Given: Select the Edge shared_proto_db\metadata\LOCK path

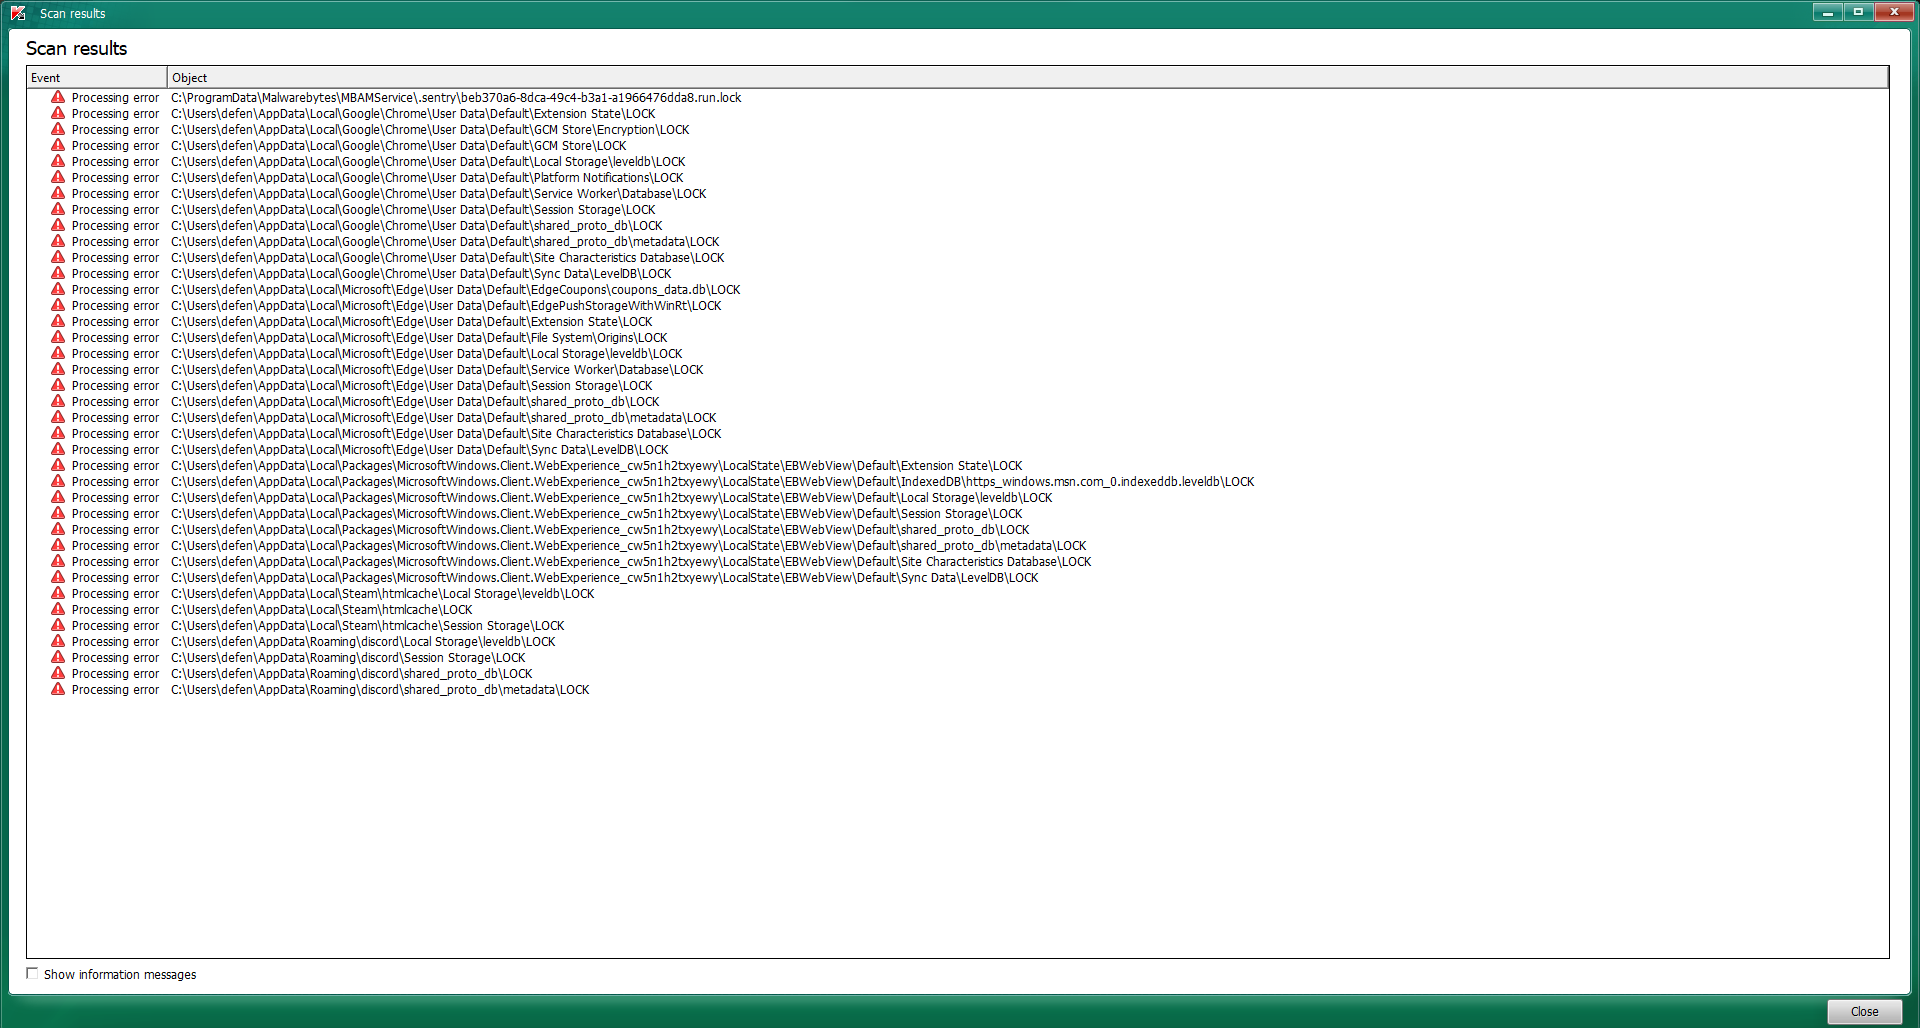Looking at the screenshot, I should [443, 418].
